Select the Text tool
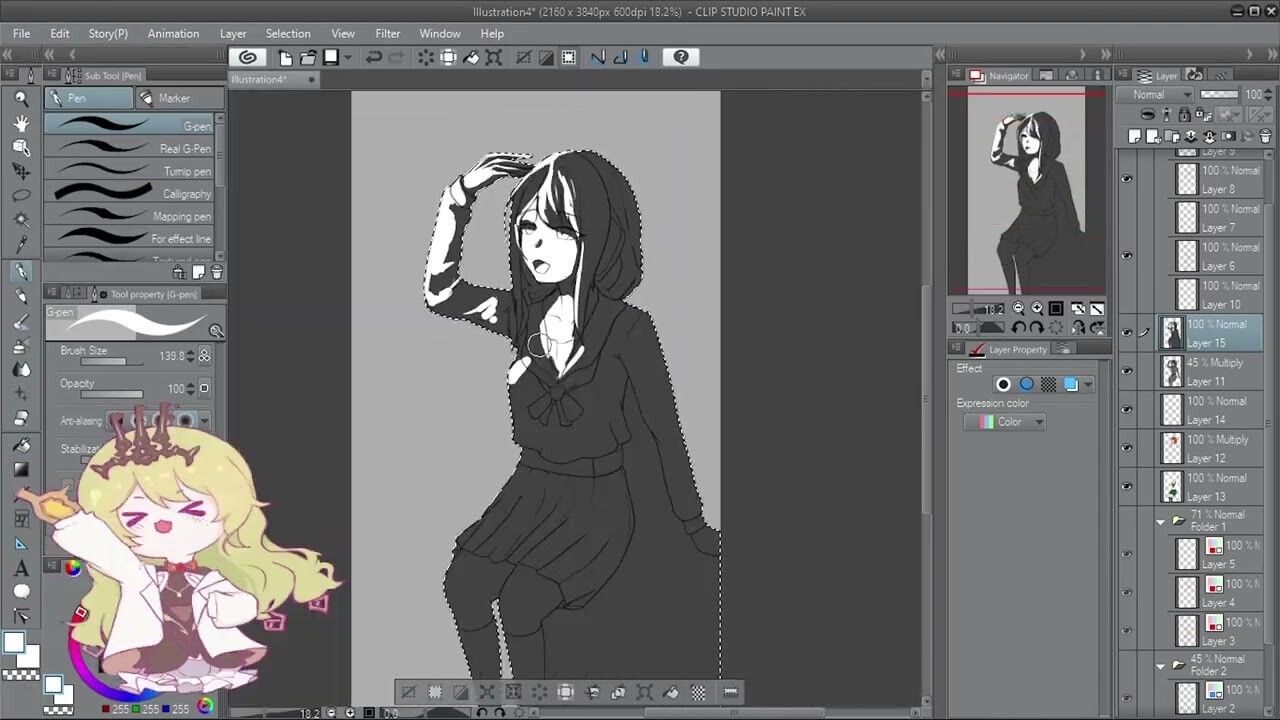 (21, 568)
